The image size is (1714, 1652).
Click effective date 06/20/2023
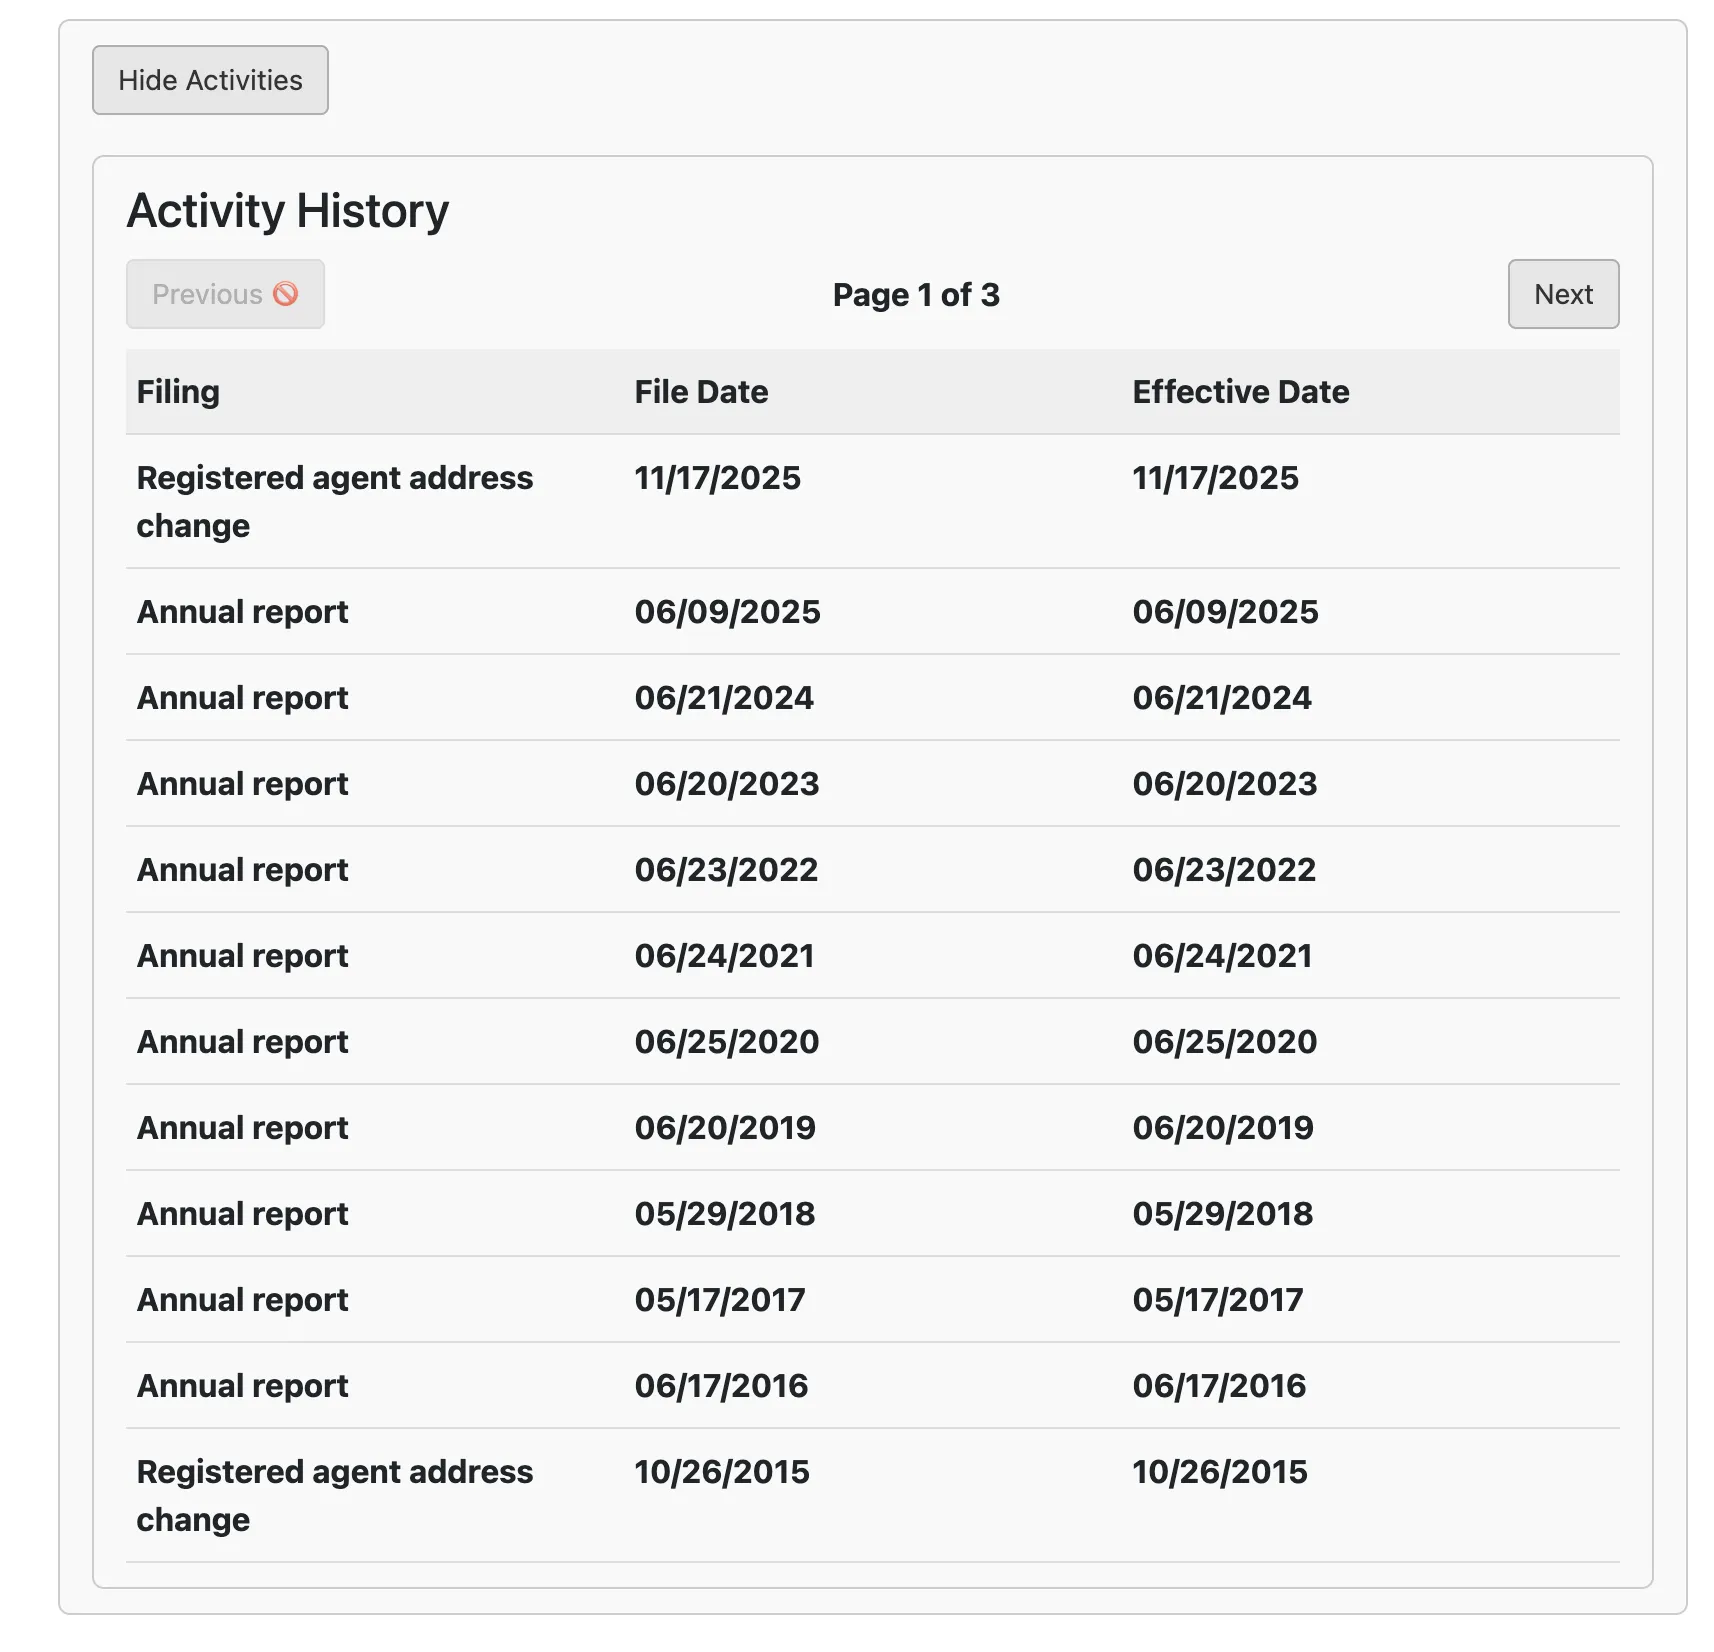tap(1225, 784)
